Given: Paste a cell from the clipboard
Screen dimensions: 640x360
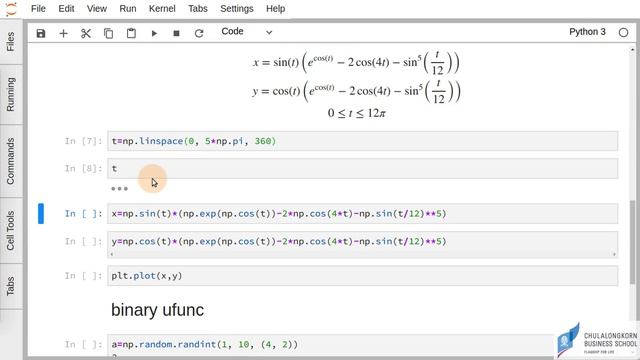Looking at the screenshot, I should 131,33.
